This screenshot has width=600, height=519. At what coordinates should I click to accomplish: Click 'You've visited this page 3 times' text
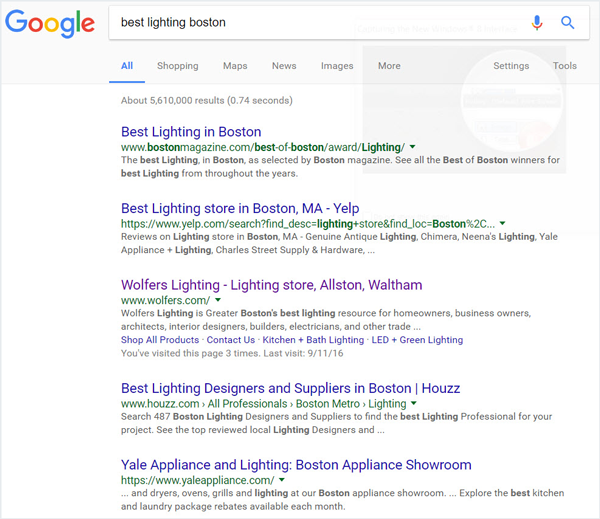(x=232, y=353)
